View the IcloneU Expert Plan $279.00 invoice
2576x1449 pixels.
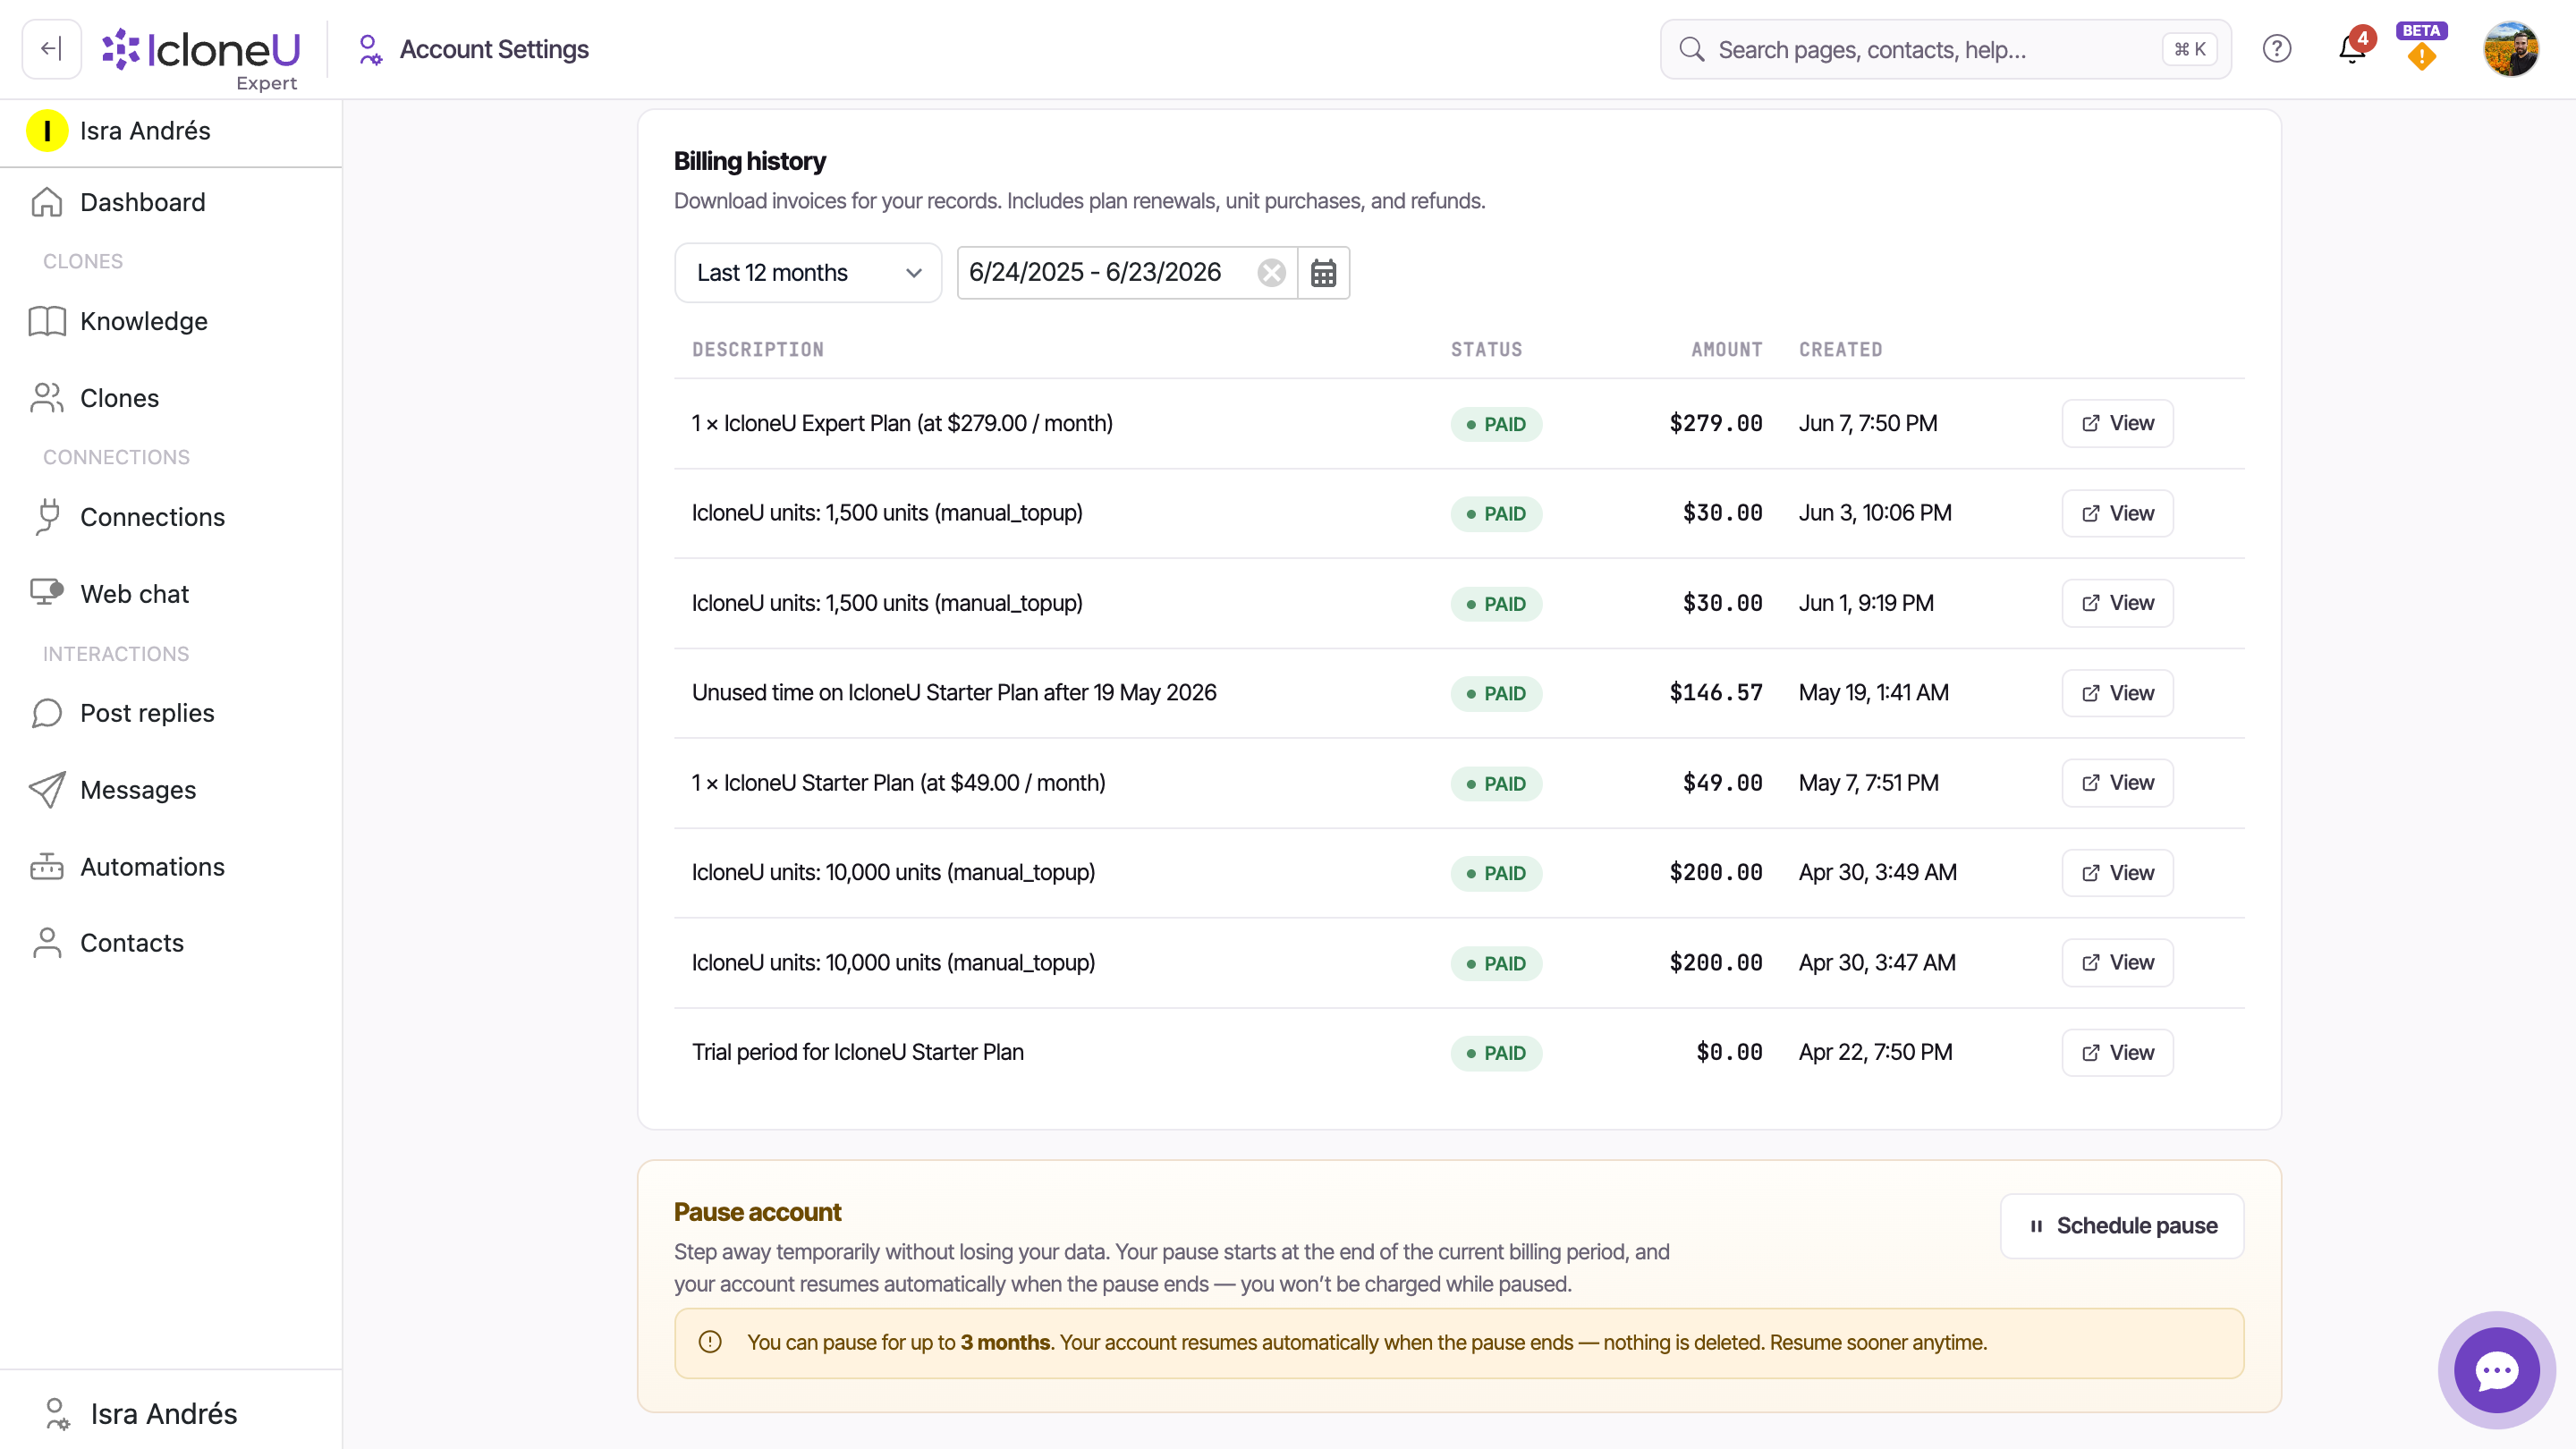tap(2117, 424)
